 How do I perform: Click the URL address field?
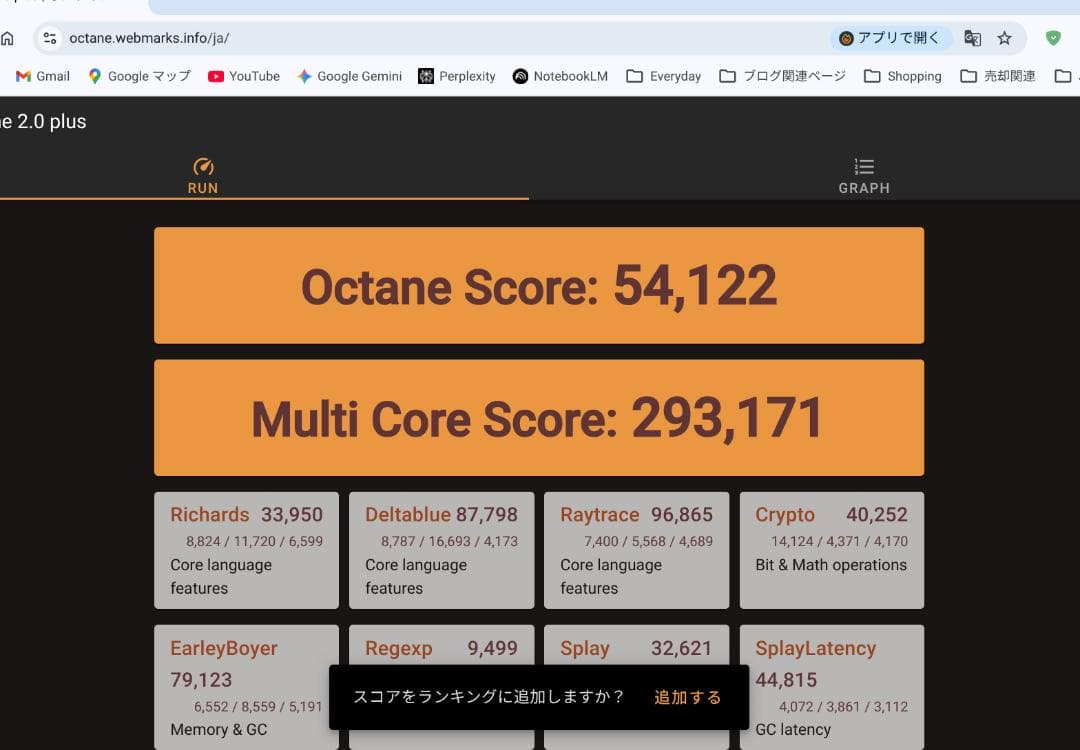tap(400, 38)
